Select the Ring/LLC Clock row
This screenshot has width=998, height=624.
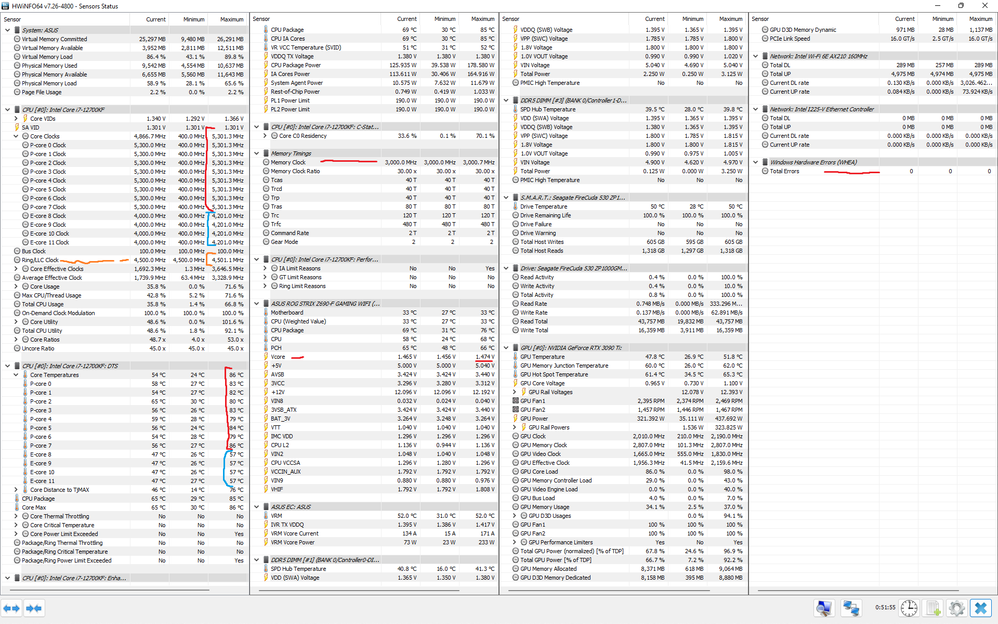click(x=125, y=260)
